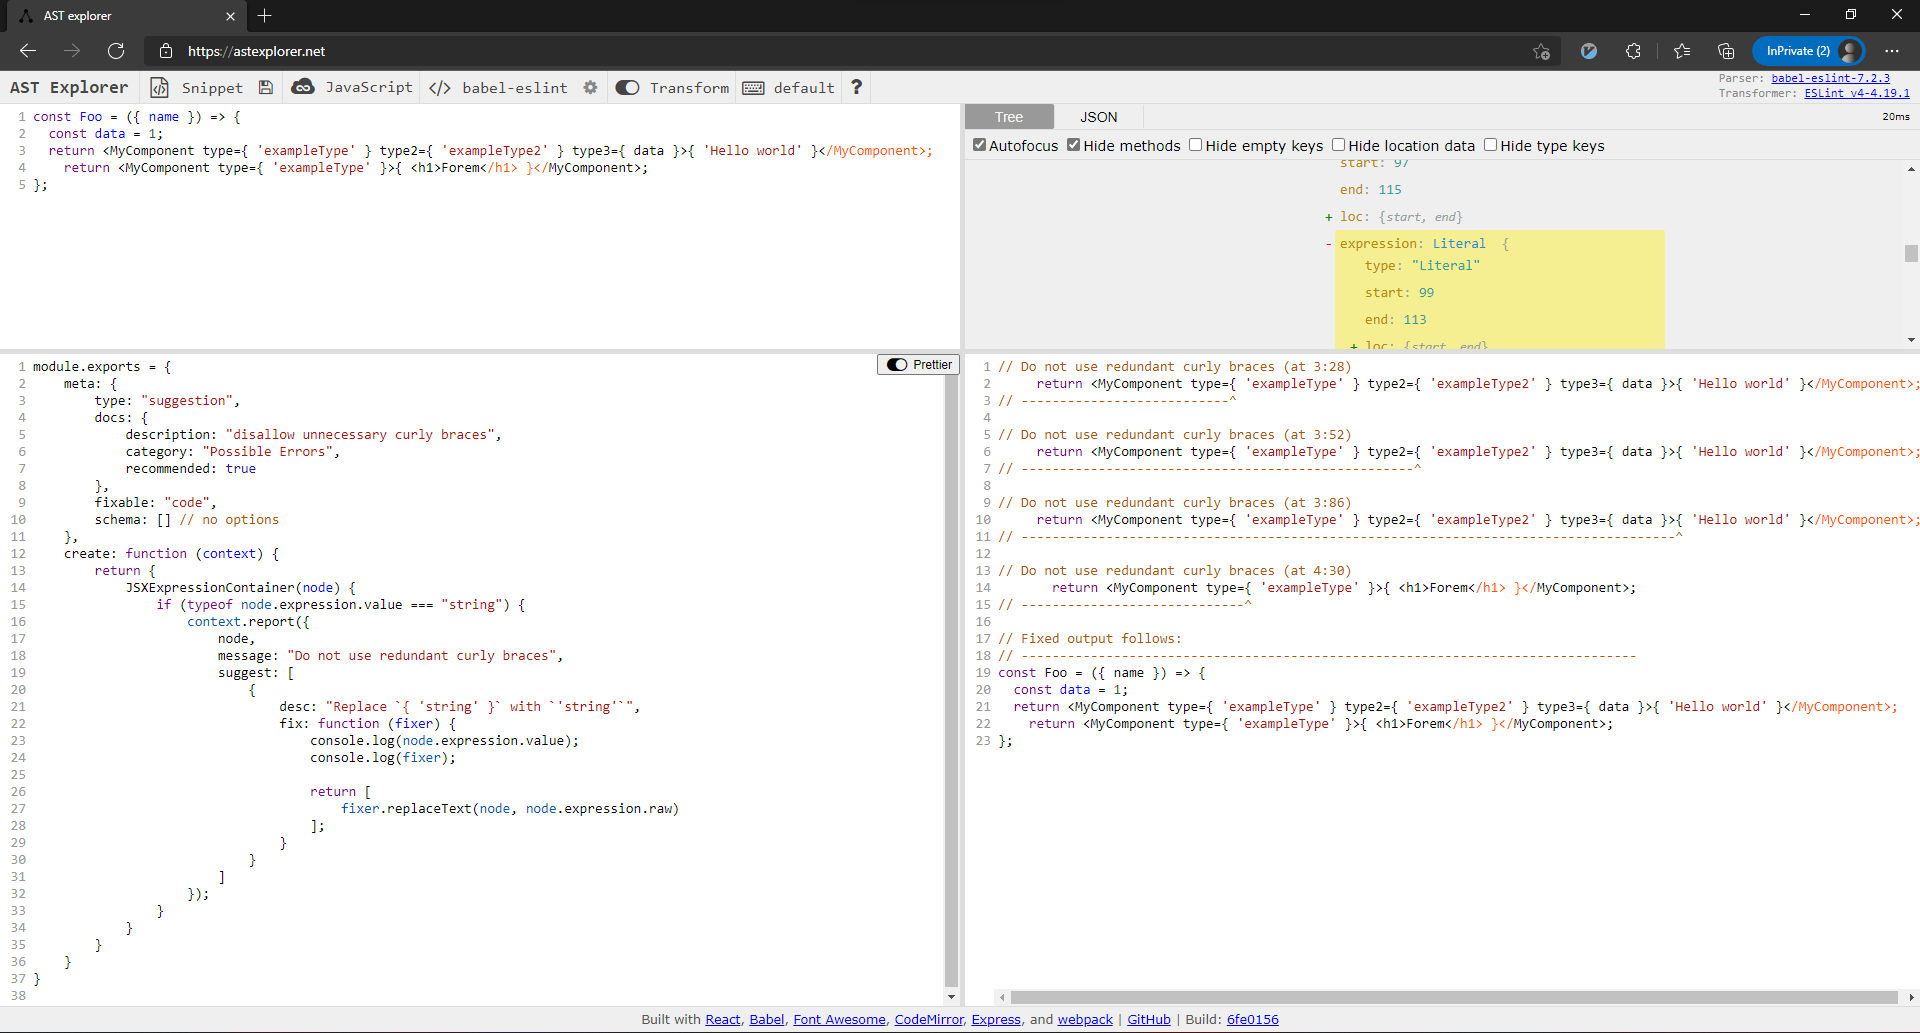Select the code brackets icon for babel-eslint
This screenshot has height=1033, width=1920.
438,88
